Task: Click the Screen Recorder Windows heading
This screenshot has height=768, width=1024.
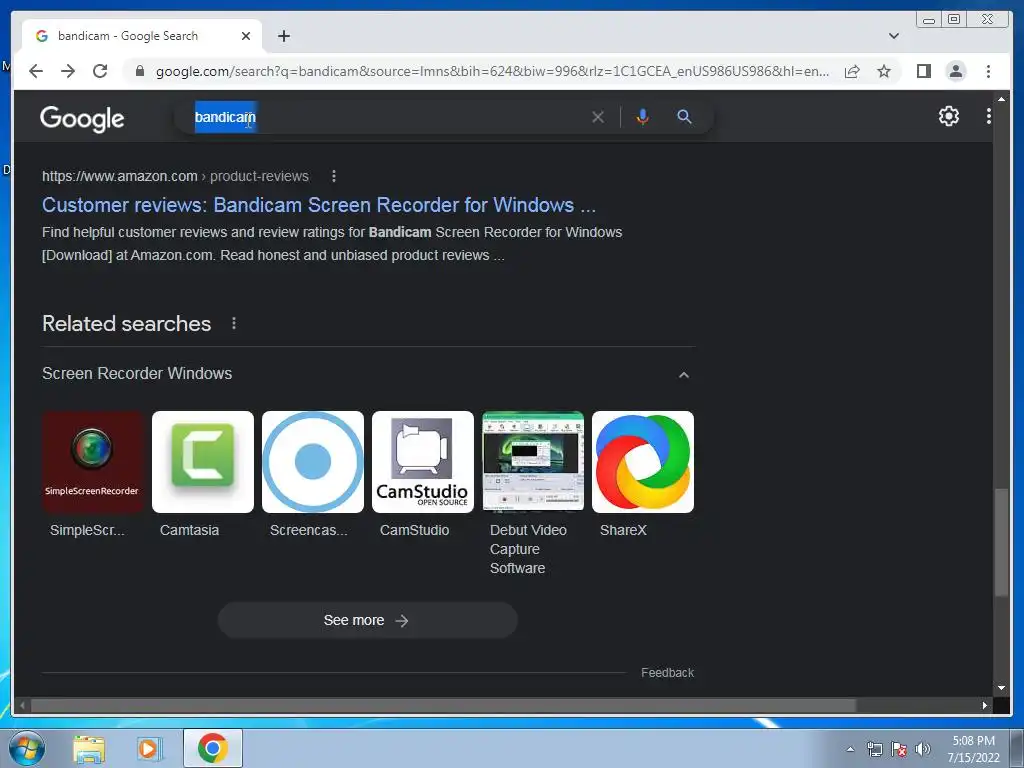Action: pos(137,374)
